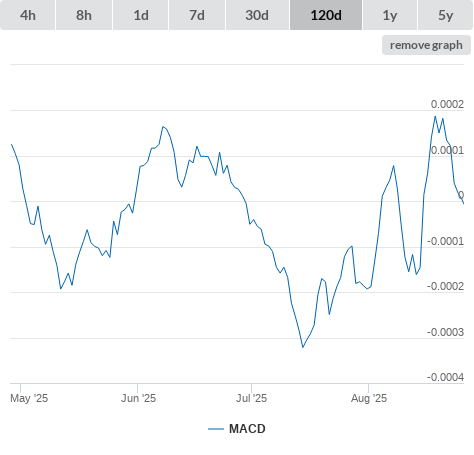Click the highest MACD peak in August

[x=435, y=116]
